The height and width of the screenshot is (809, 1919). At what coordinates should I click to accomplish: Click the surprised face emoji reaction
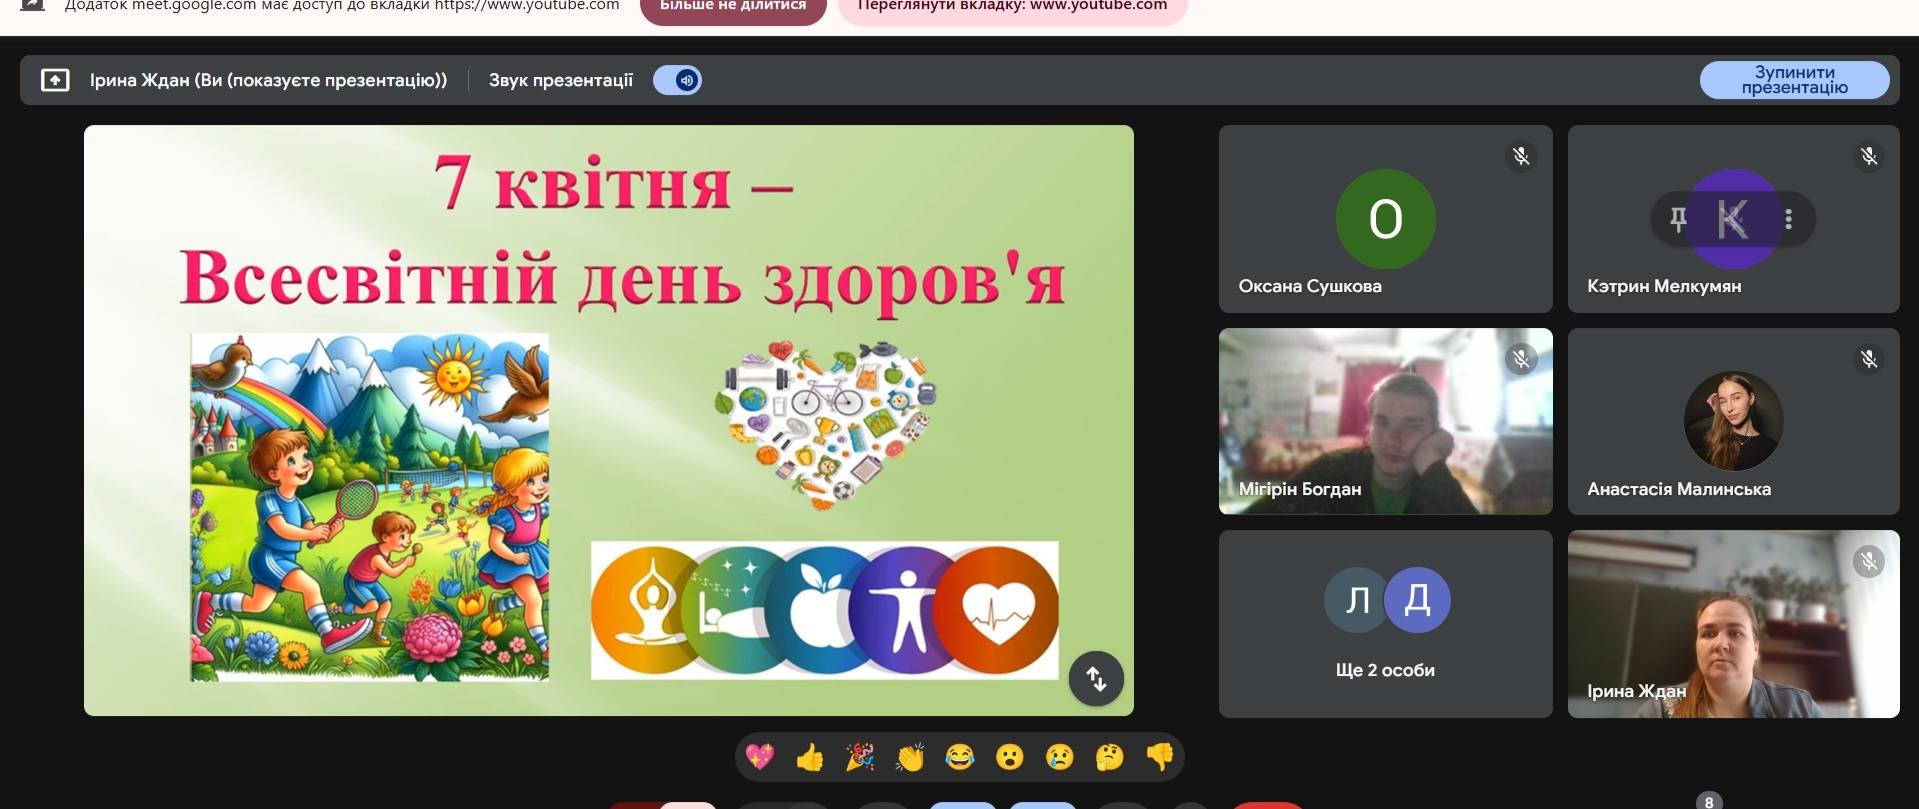pos(1010,758)
